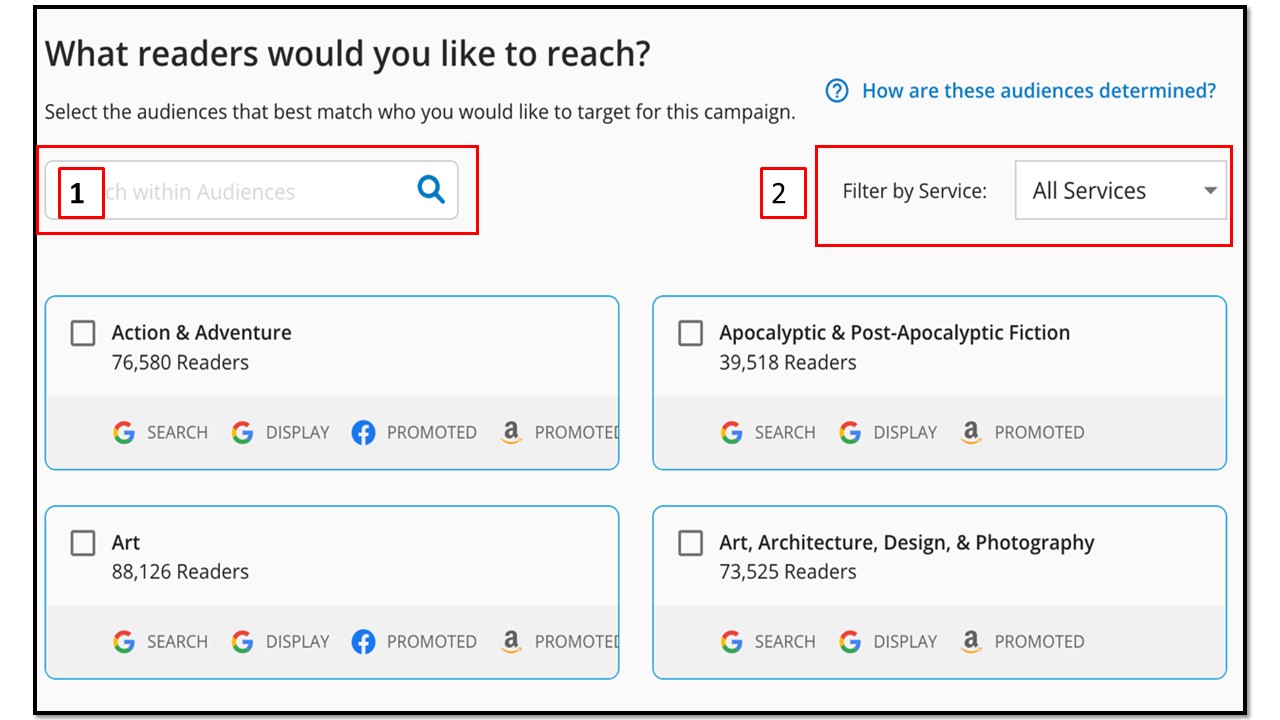This screenshot has width=1280, height=720.
Task: Click the Action & Adventure audience title
Action: 202,333
